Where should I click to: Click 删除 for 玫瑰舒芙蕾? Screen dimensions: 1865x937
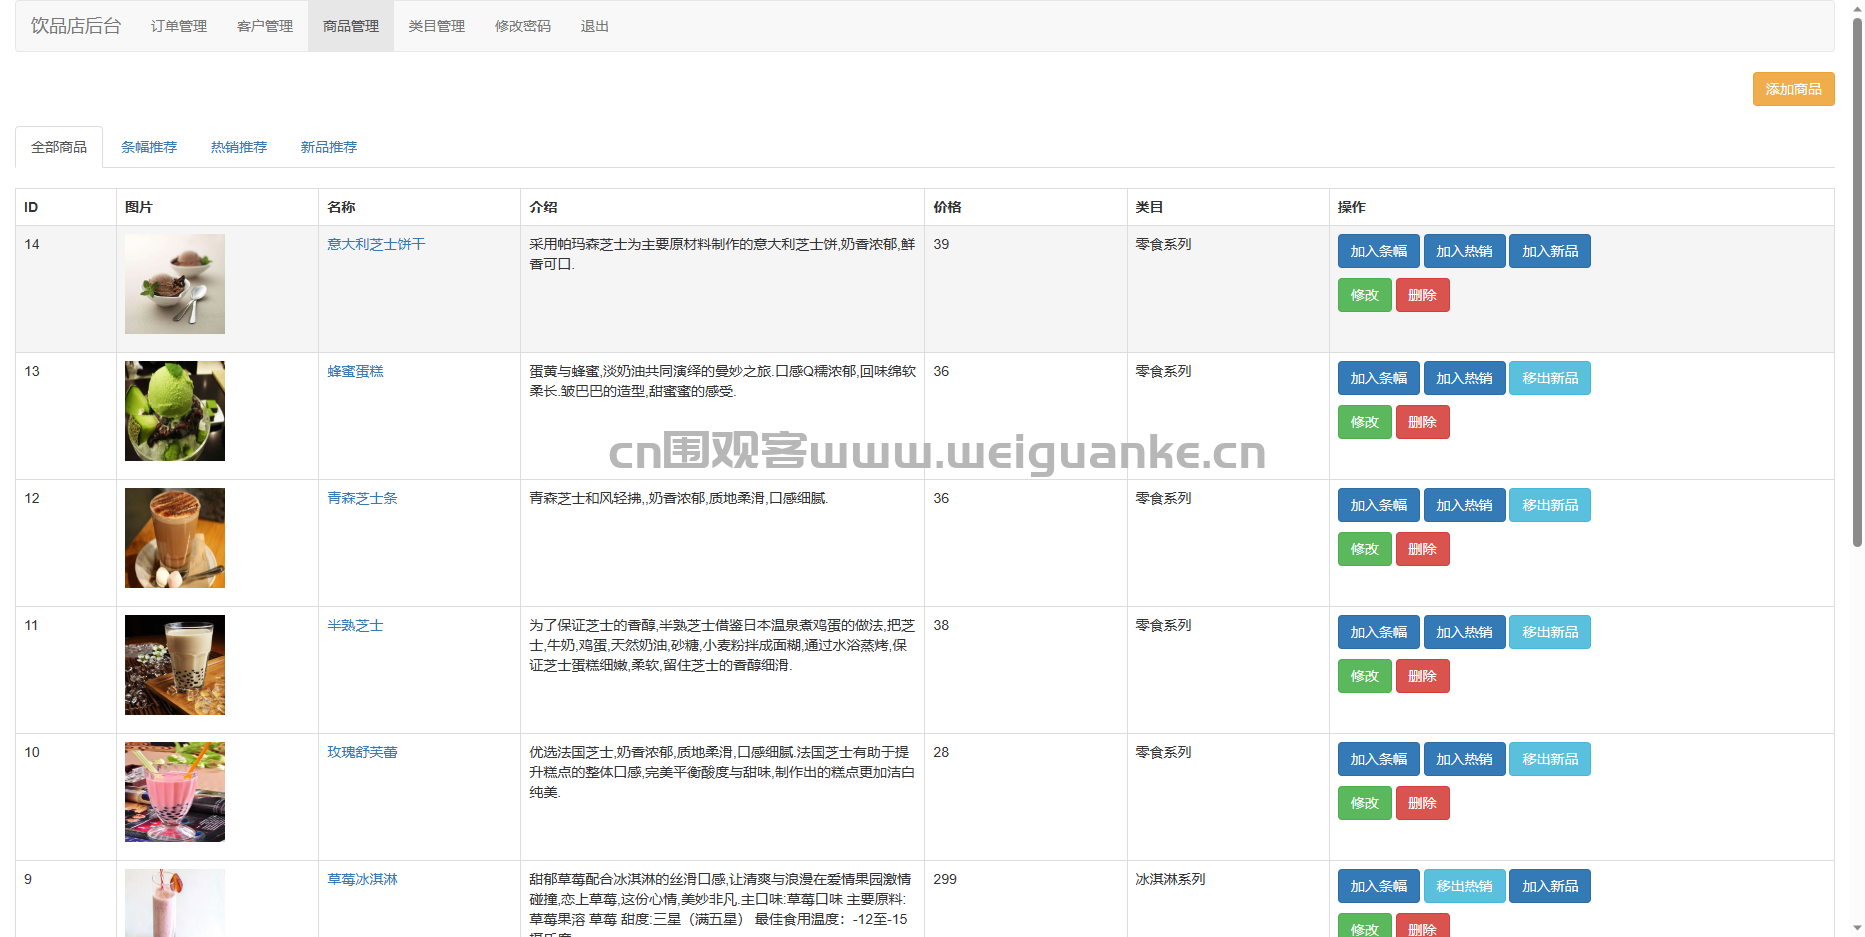1422,803
